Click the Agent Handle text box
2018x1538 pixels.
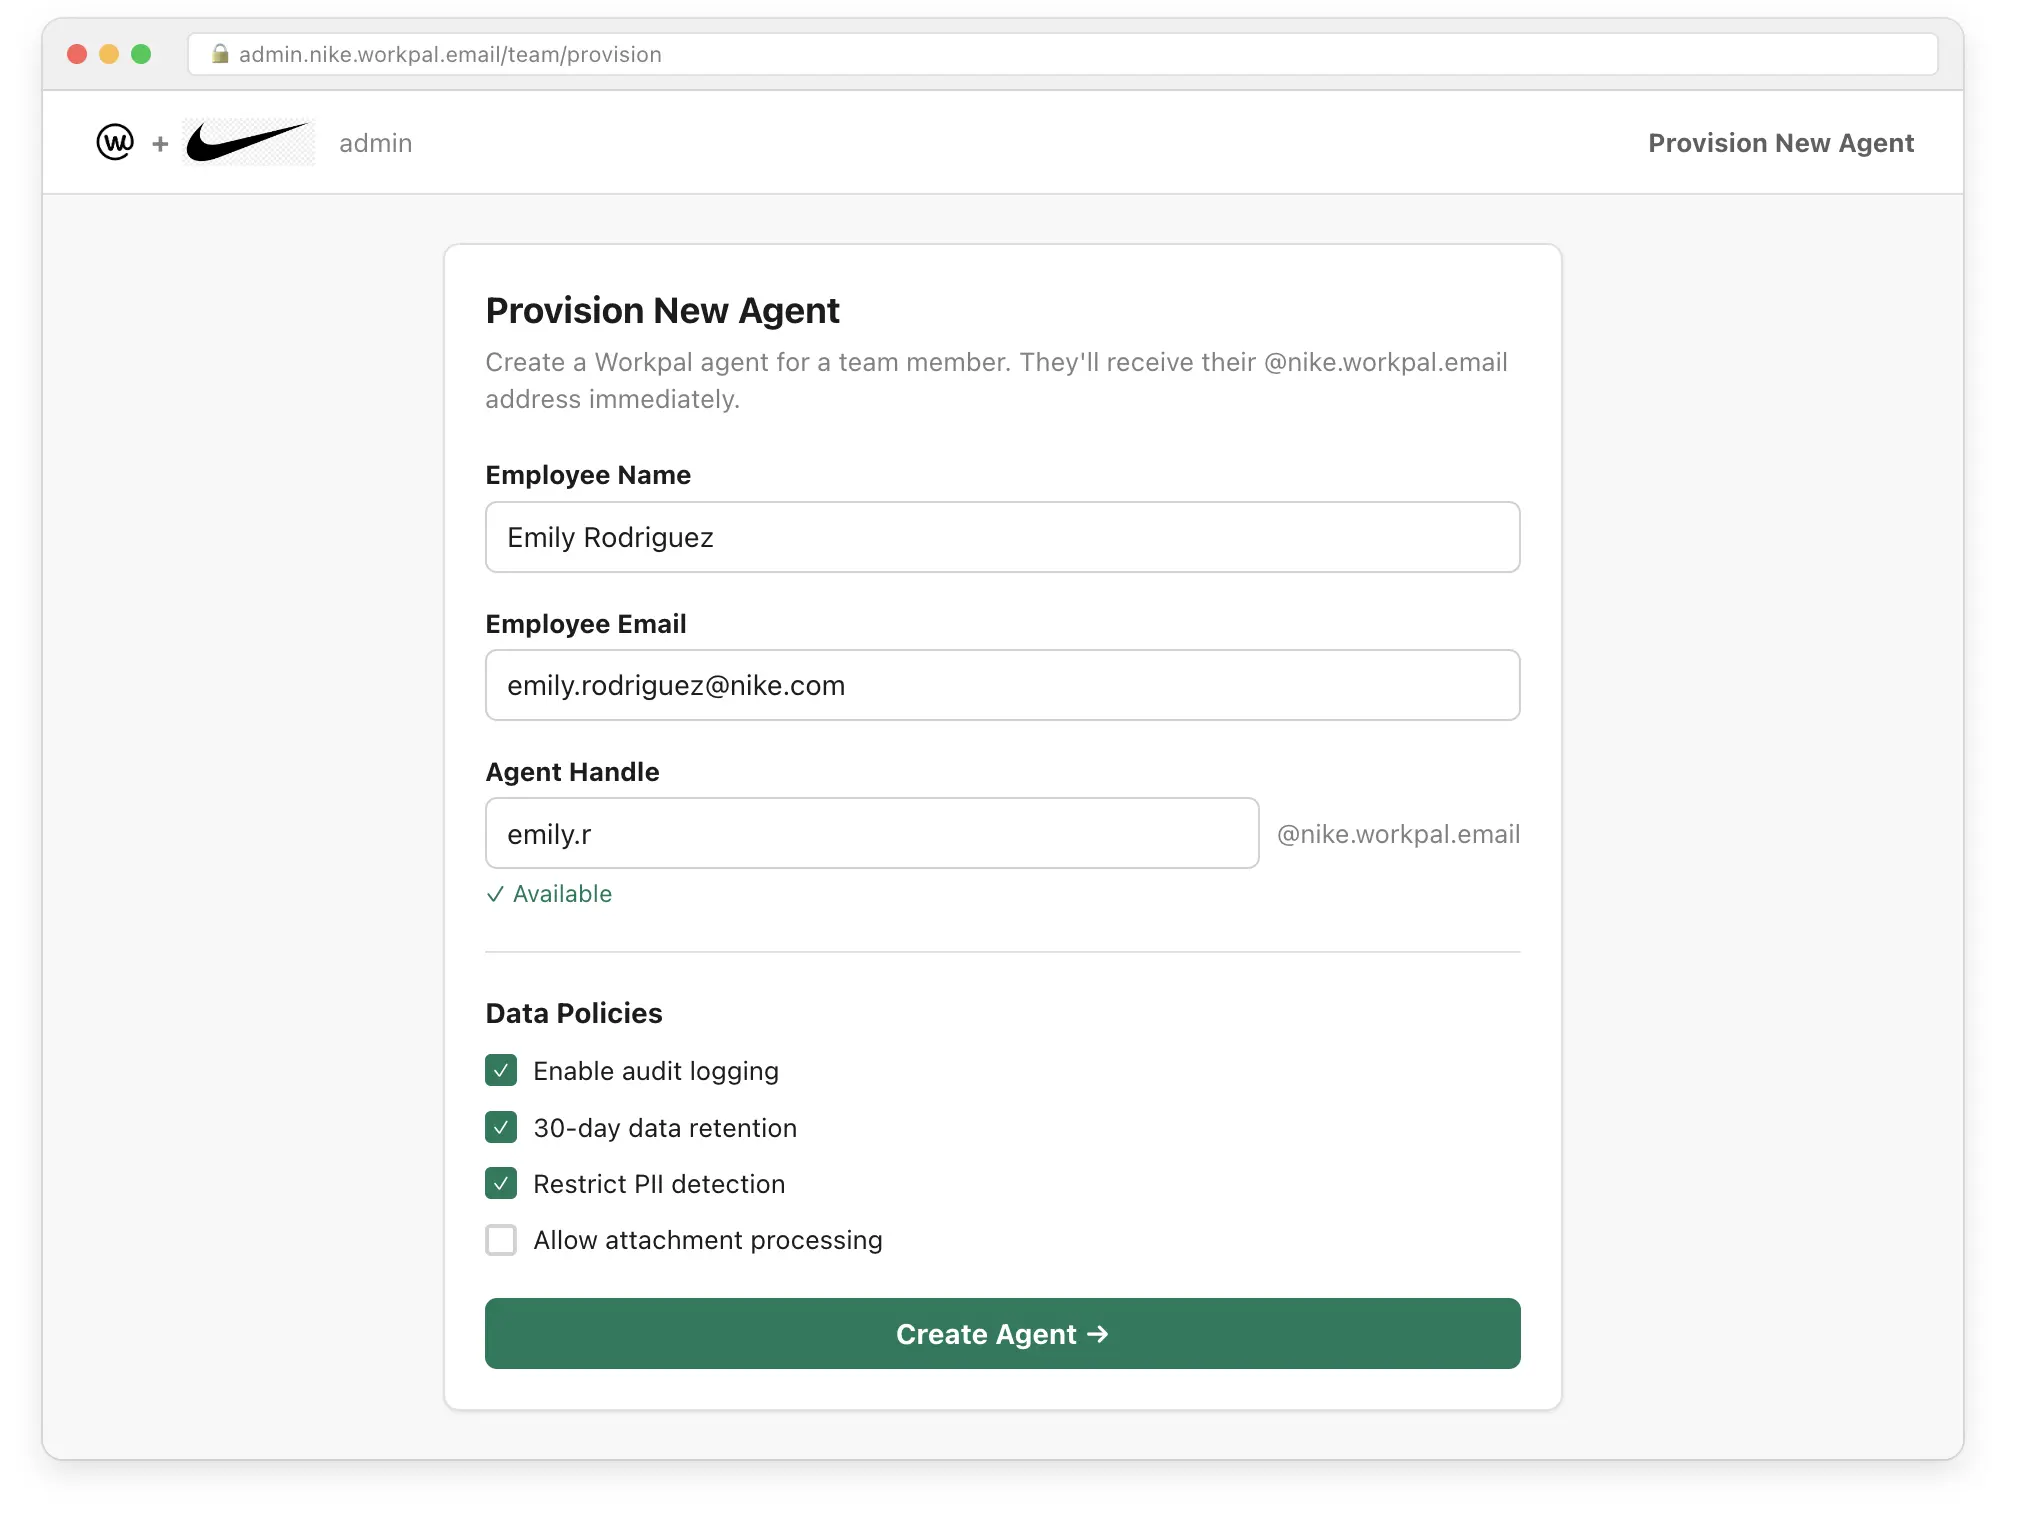pyautogui.click(x=871, y=833)
